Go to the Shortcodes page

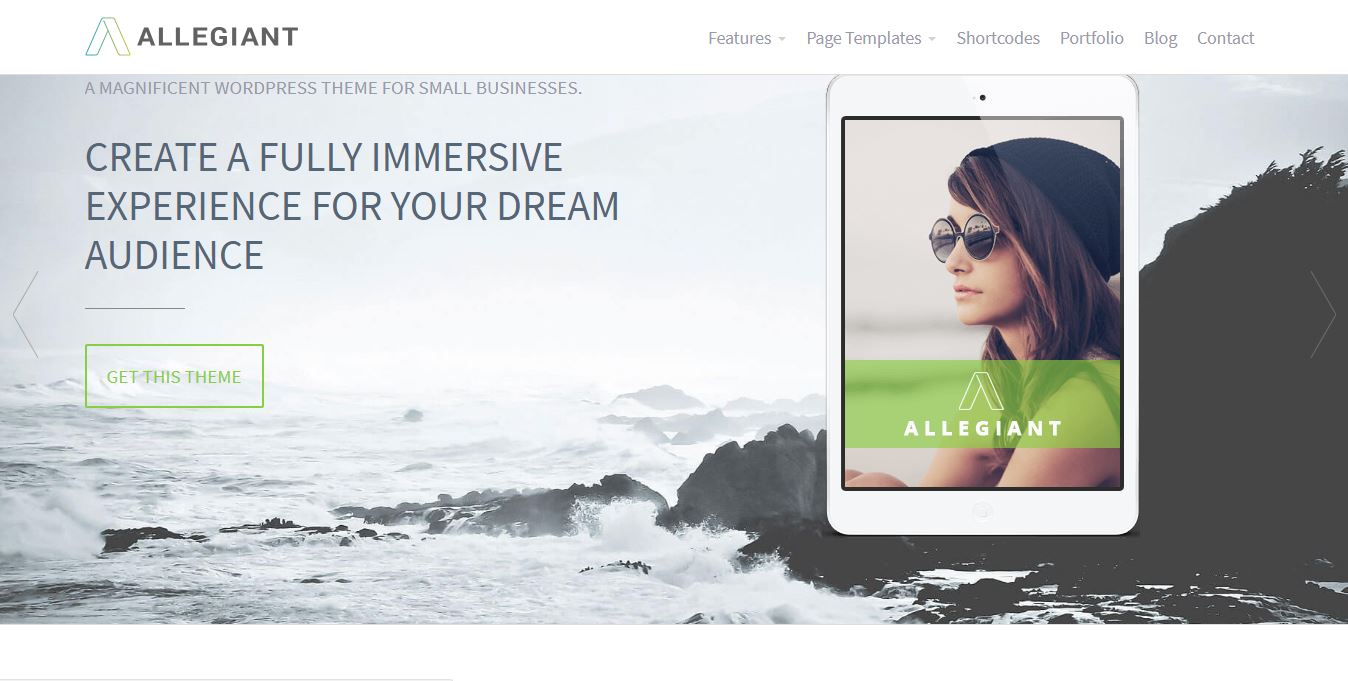pos(998,38)
